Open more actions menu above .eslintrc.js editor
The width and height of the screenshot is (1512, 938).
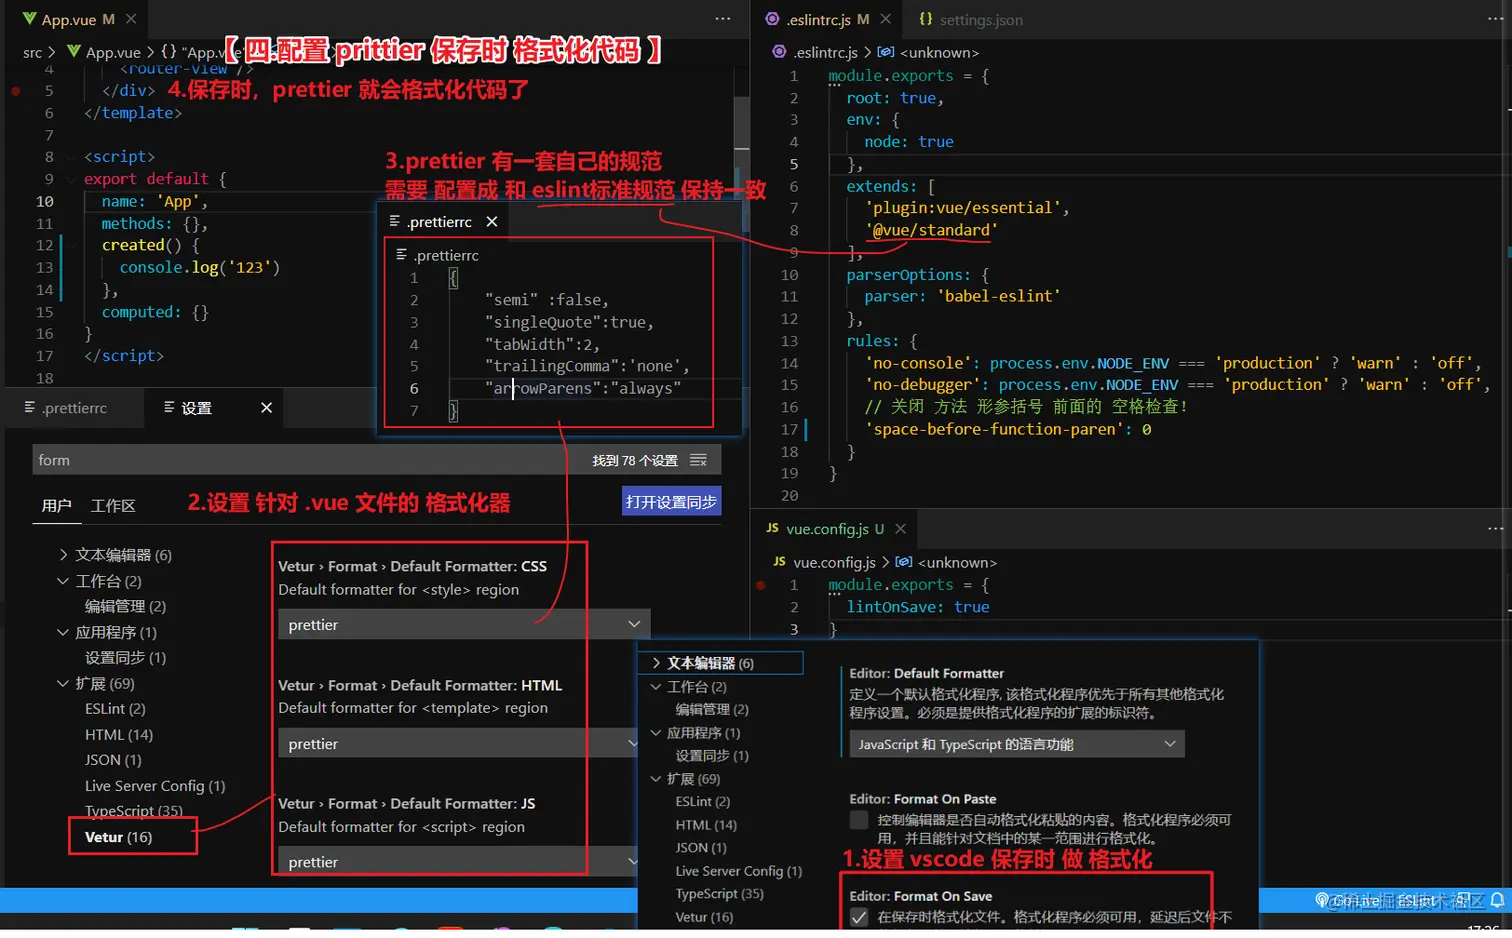(x=1495, y=19)
